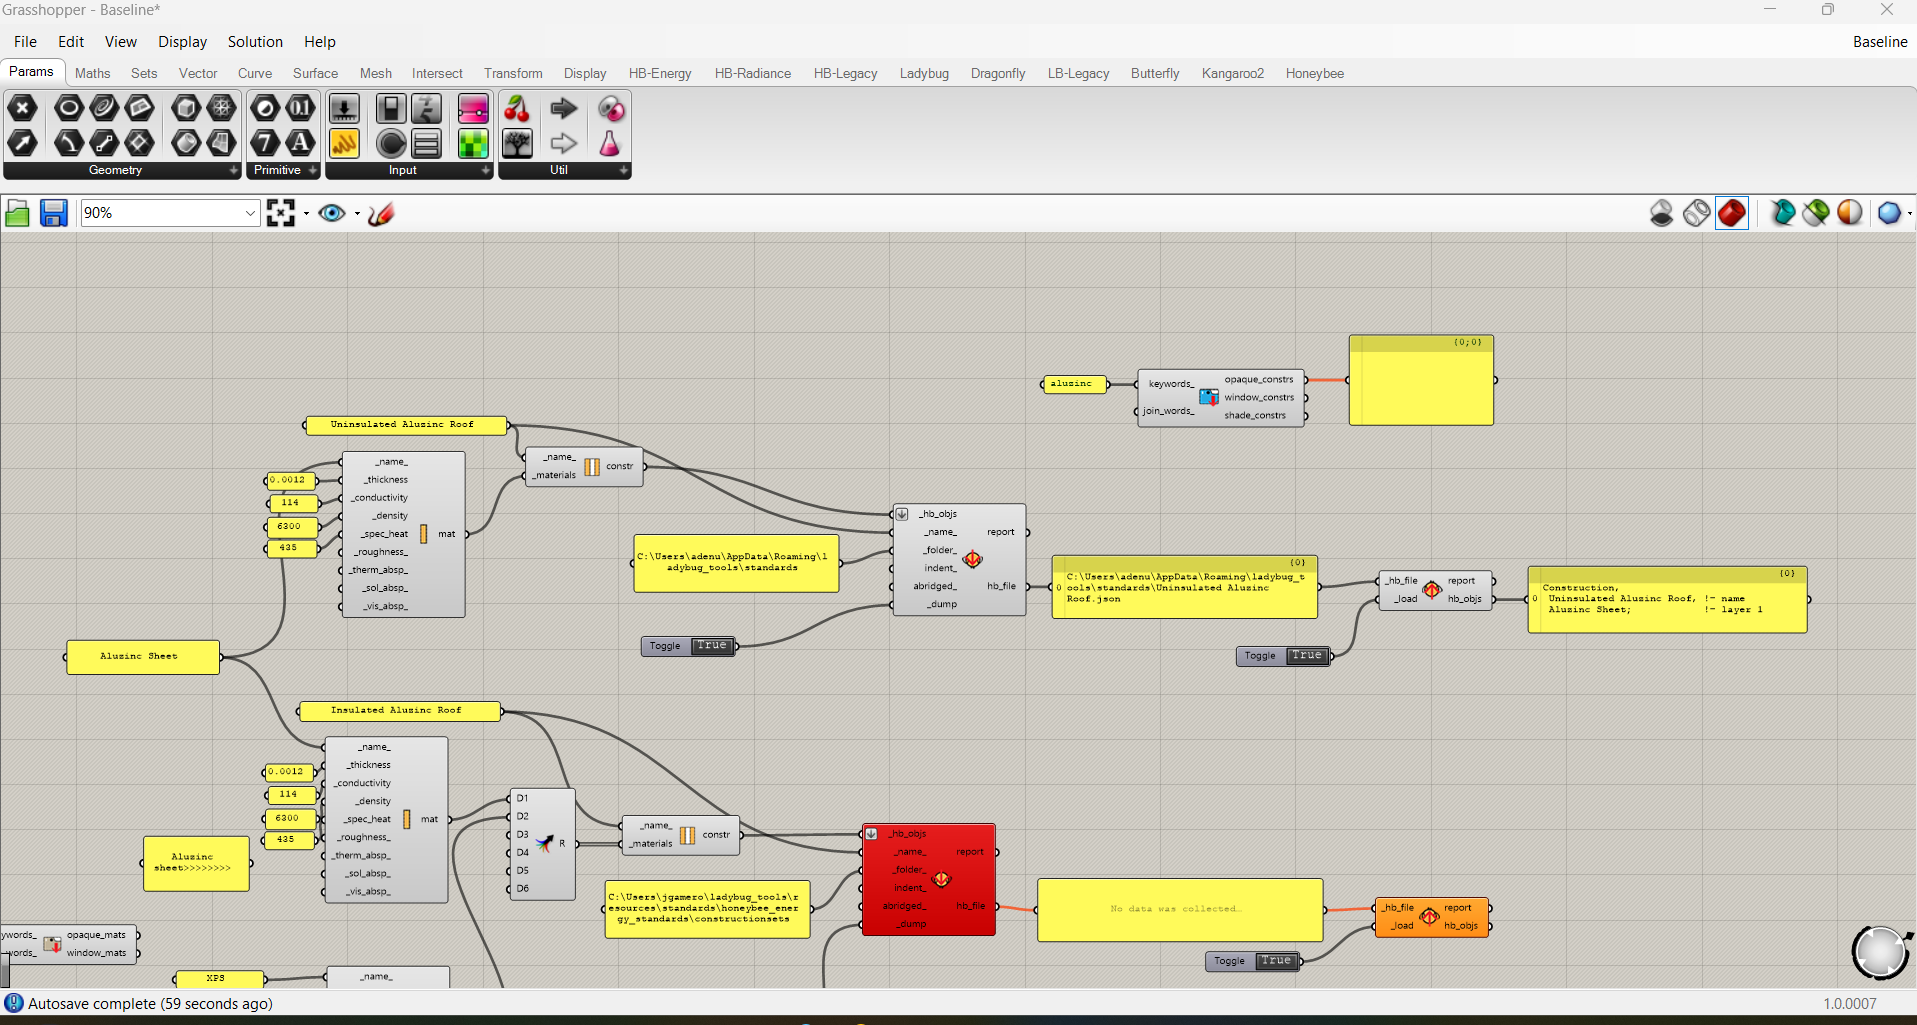Select the cherries icon in Util panel

coord(517,108)
